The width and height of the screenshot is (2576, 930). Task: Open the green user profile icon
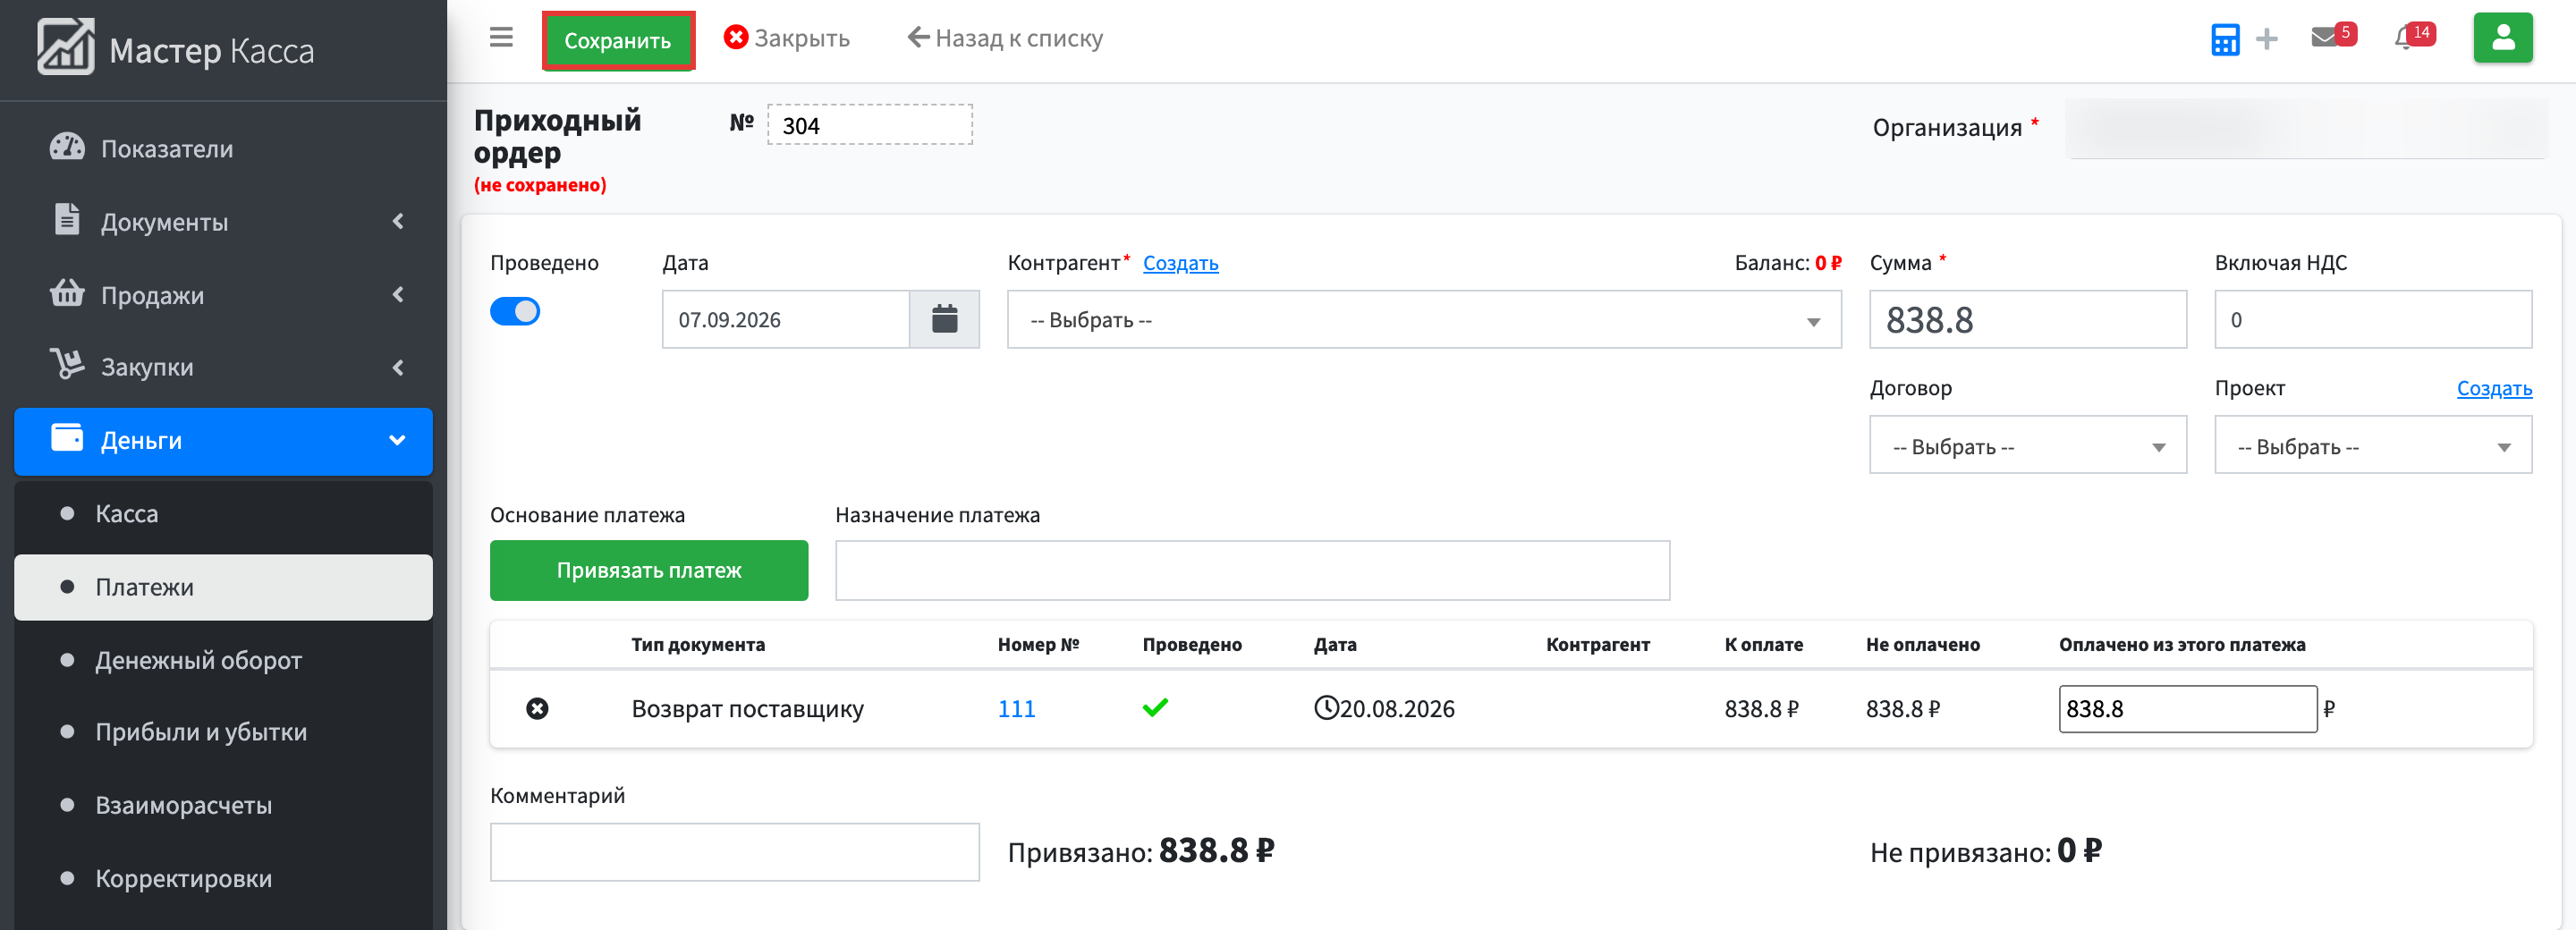pos(2503,38)
